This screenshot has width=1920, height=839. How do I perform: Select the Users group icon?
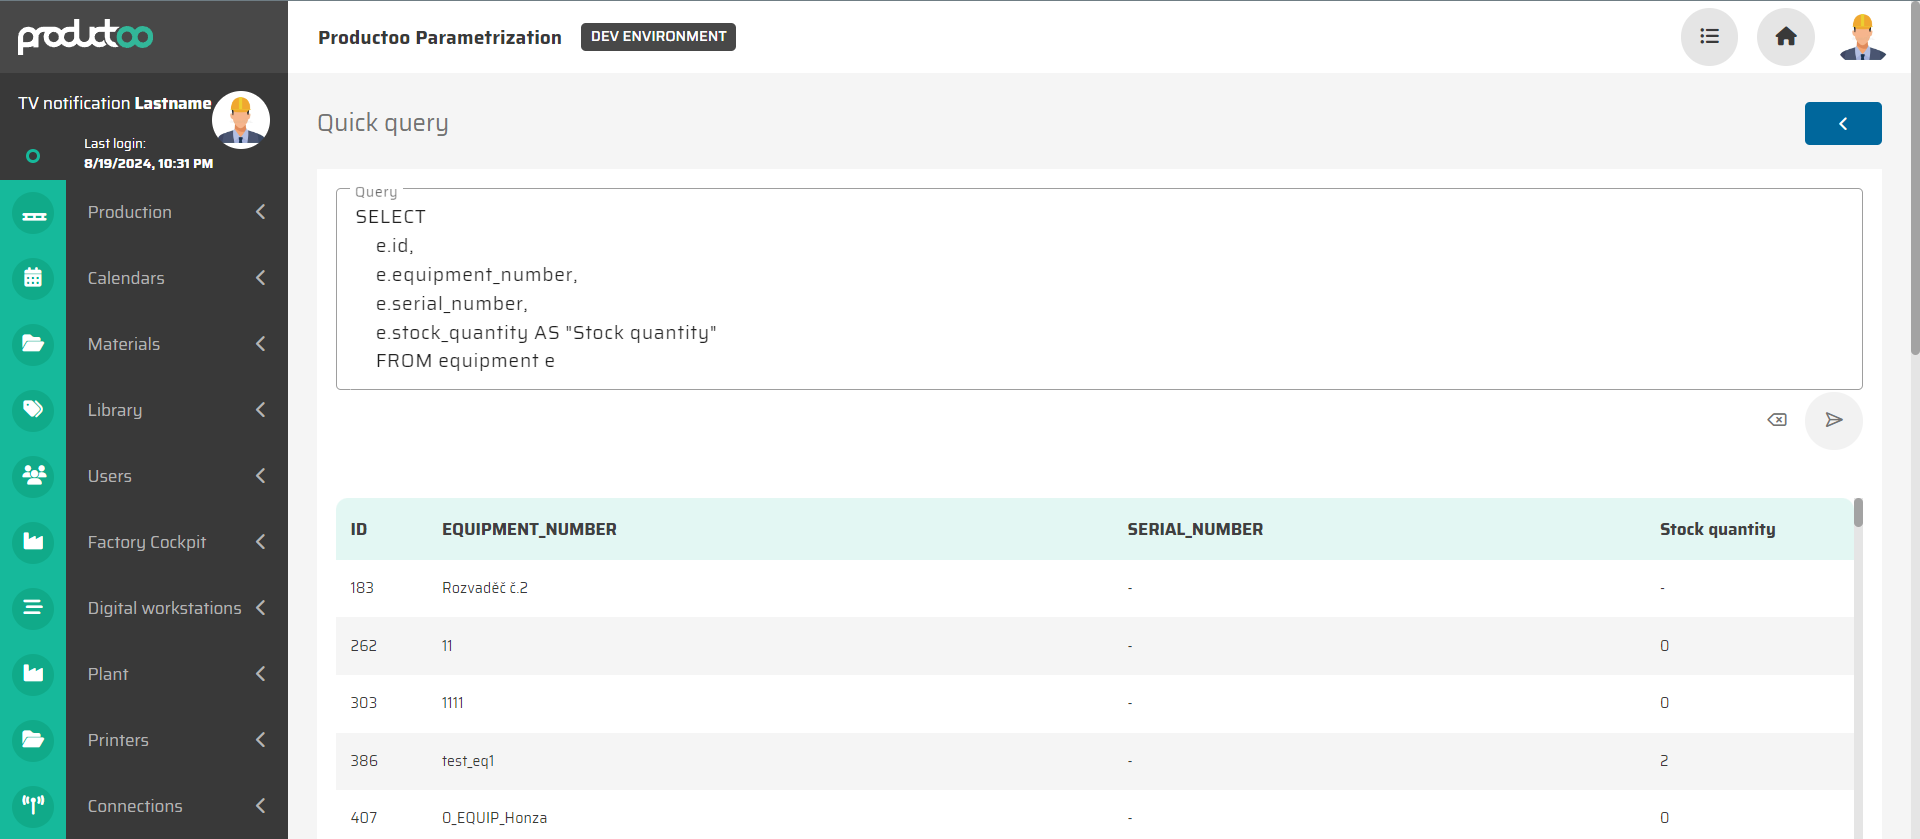pyautogui.click(x=33, y=476)
